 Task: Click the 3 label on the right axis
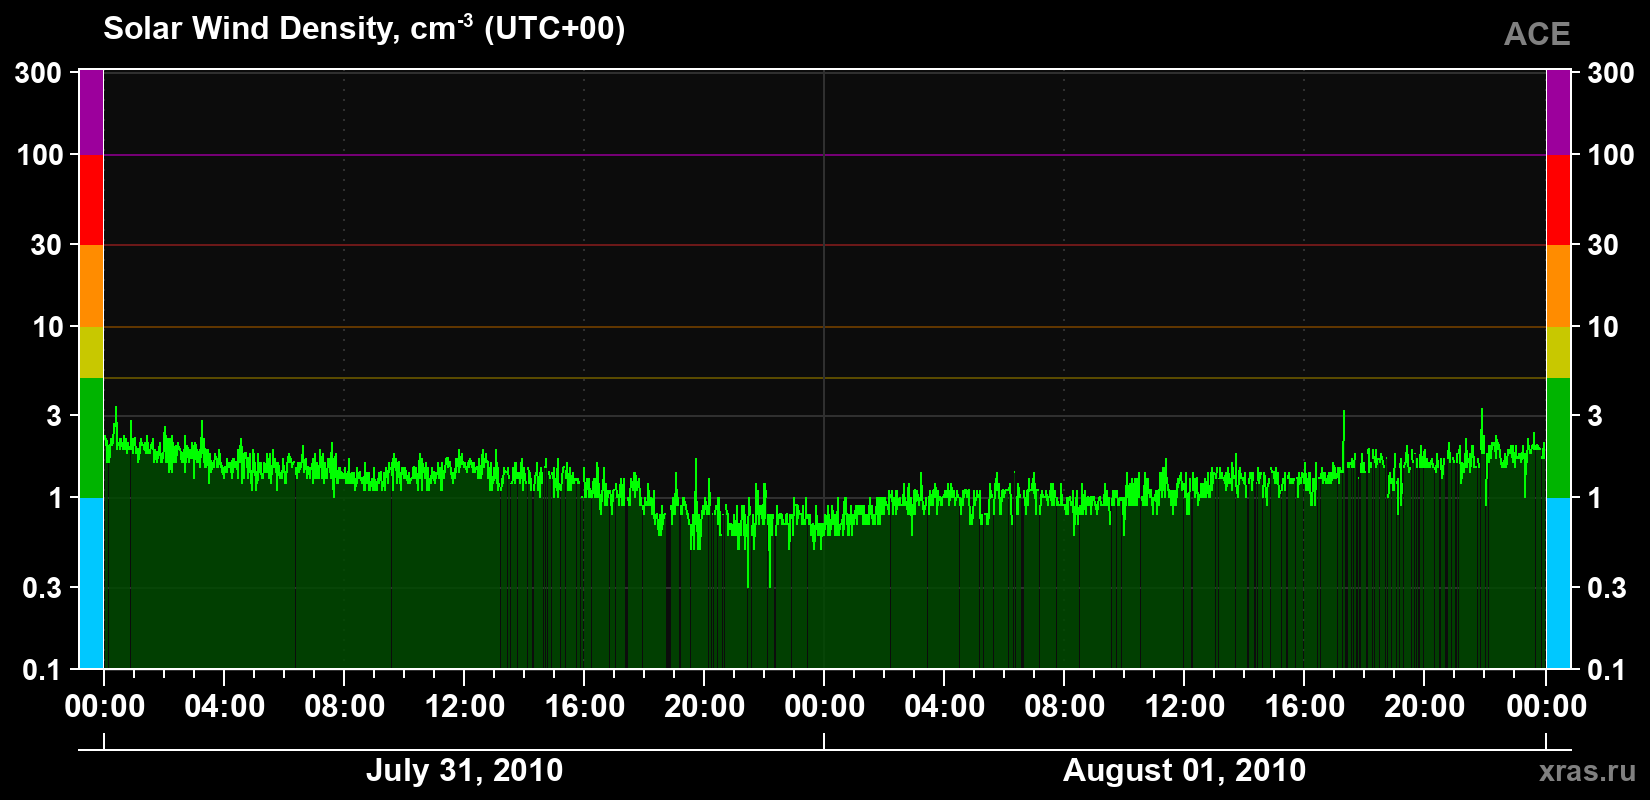1595,416
